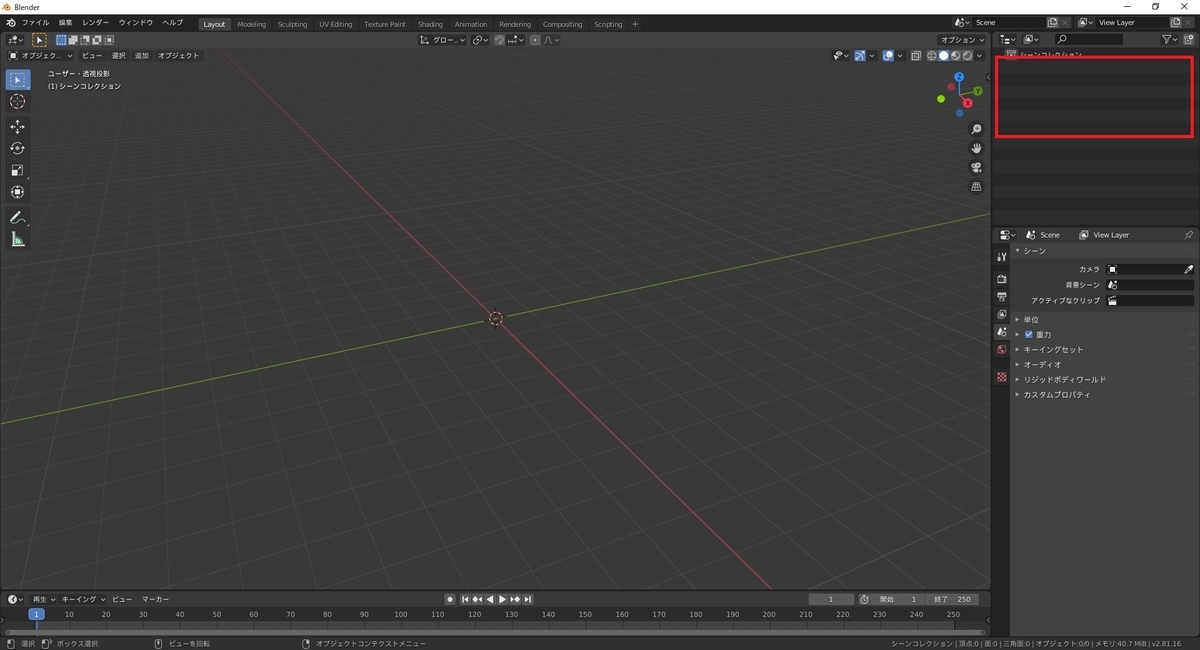Choose the Move tool
1200x650 pixels.
pos(17,126)
